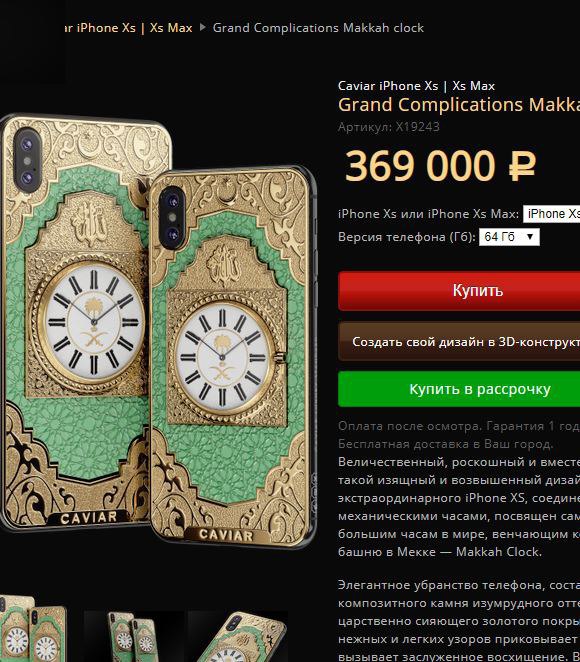Select first product thumbnail with two phones
580x662 pixels.
point(33,629)
